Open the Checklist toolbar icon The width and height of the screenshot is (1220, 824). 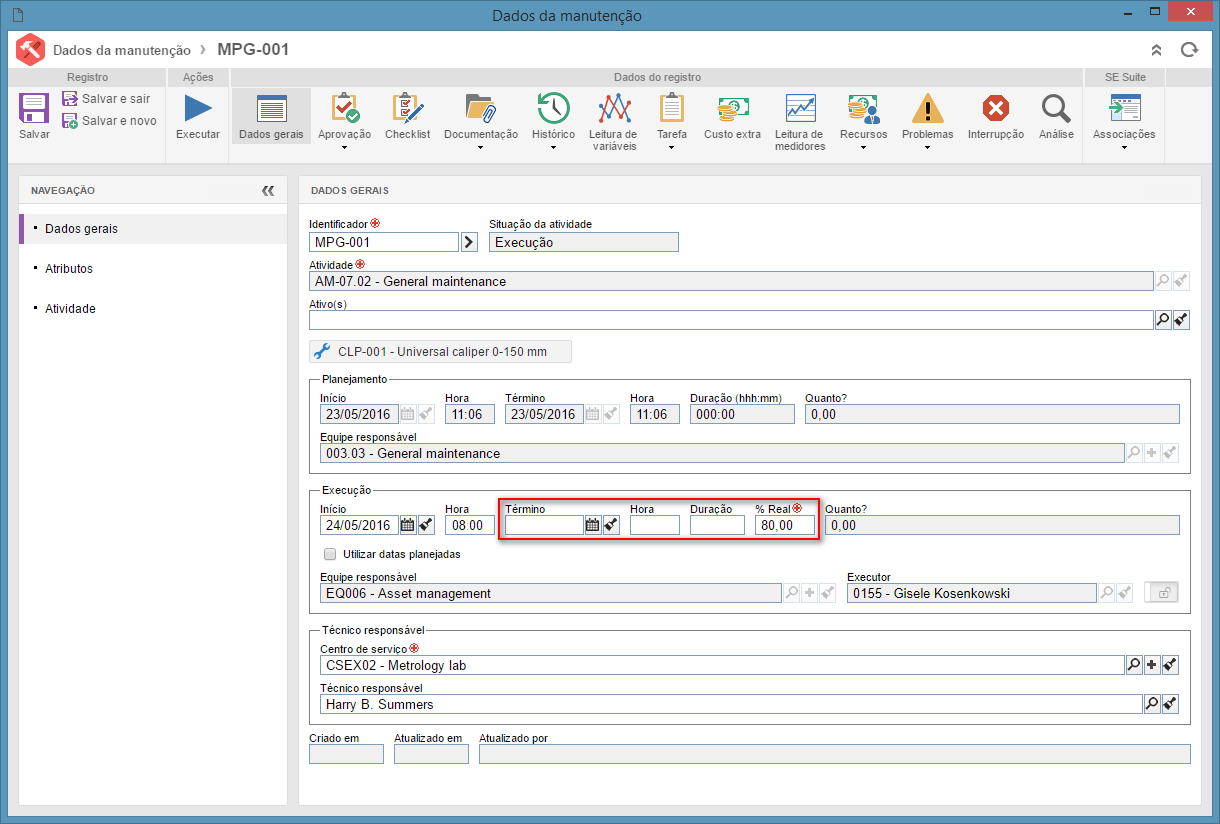coord(408,108)
